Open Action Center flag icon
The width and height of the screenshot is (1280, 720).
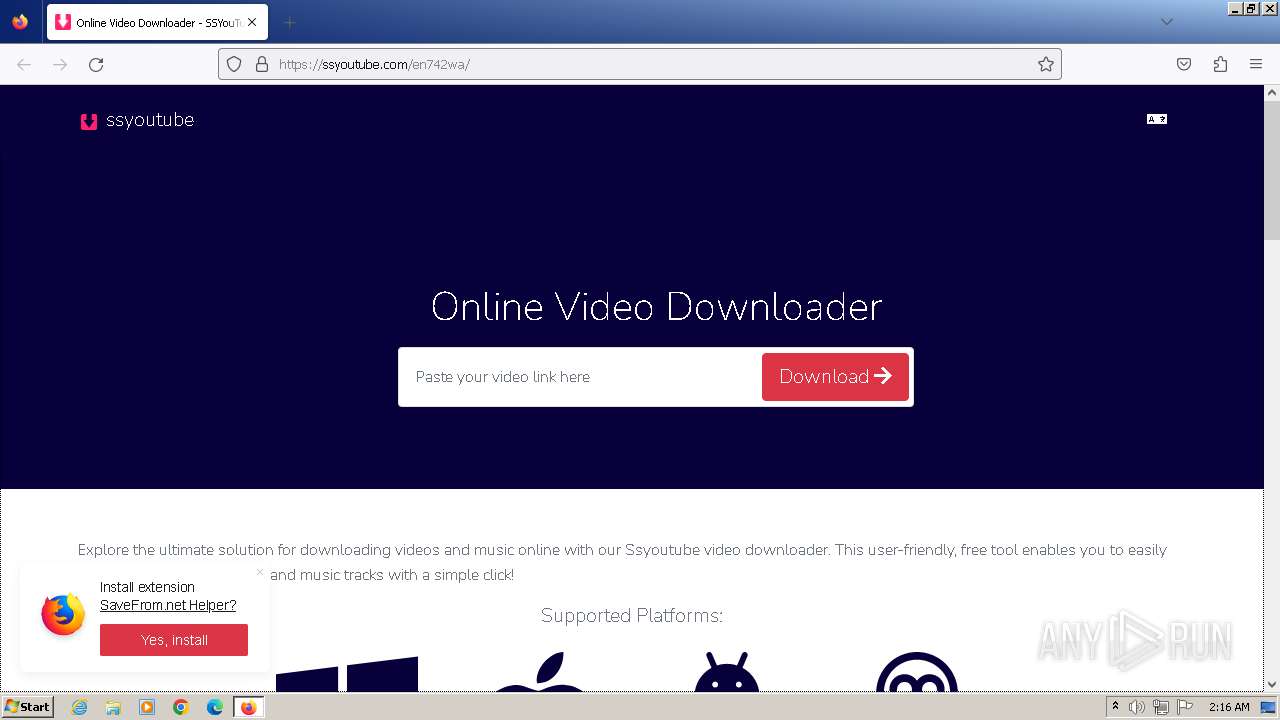(x=1185, y=707)
